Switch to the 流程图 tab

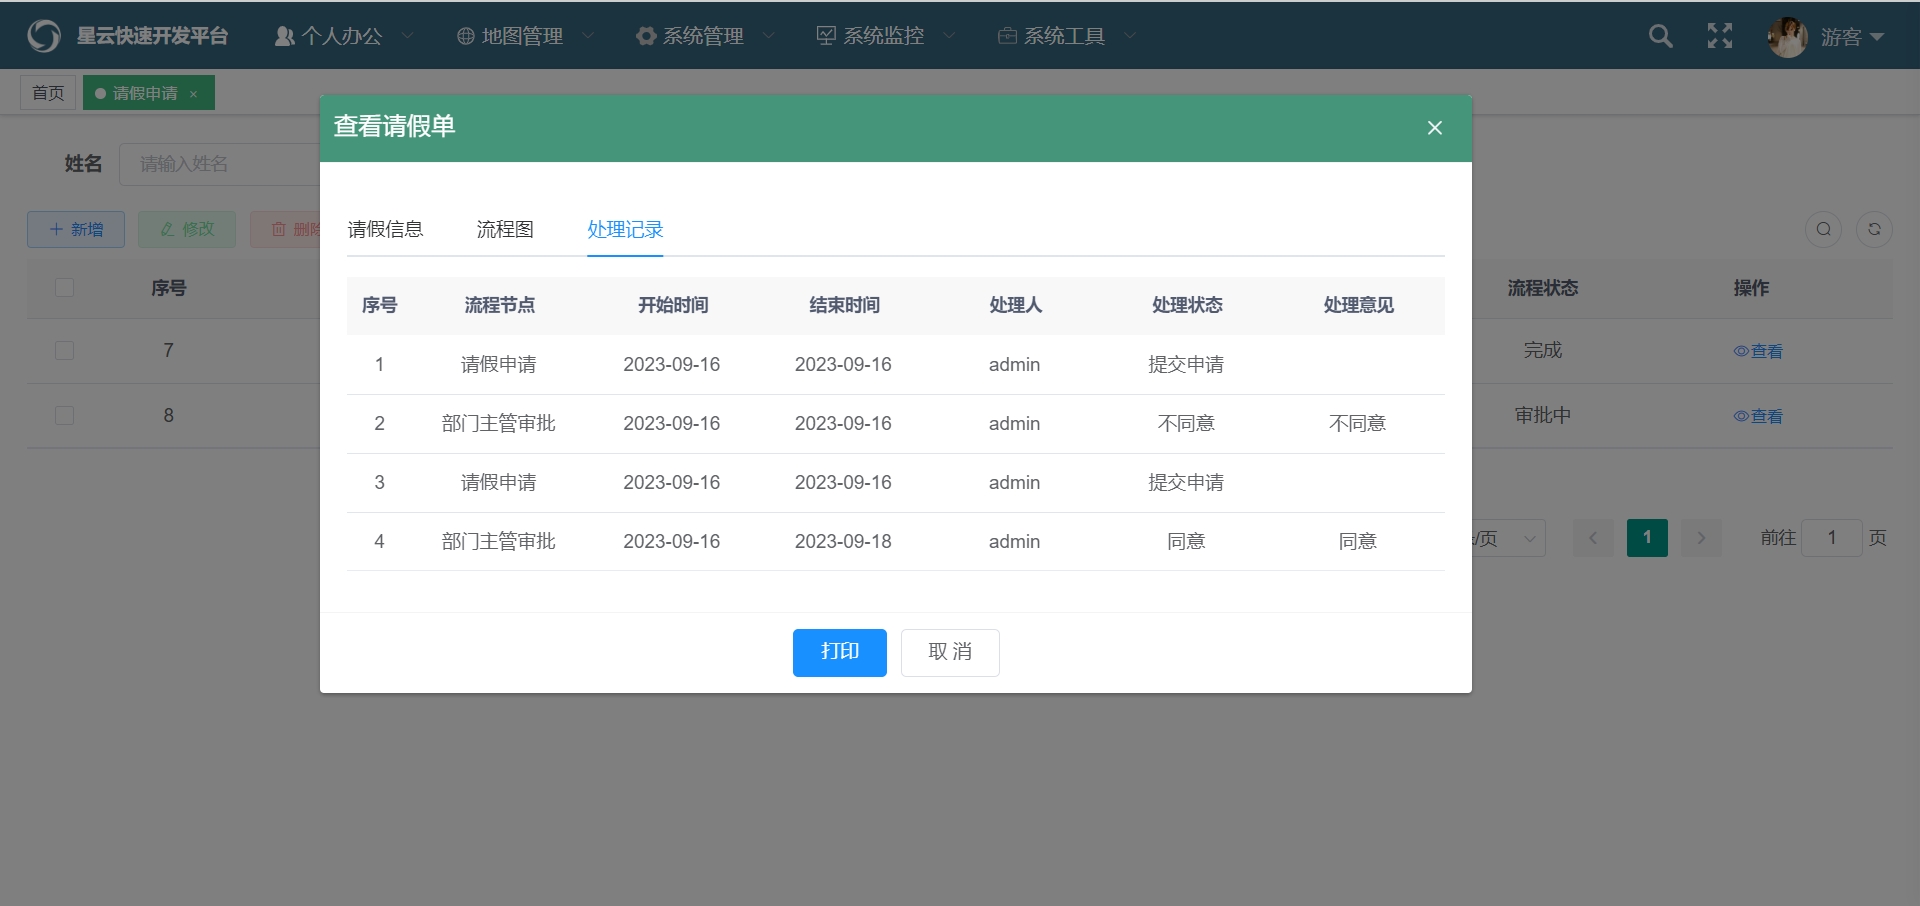(x=505, y=229)
